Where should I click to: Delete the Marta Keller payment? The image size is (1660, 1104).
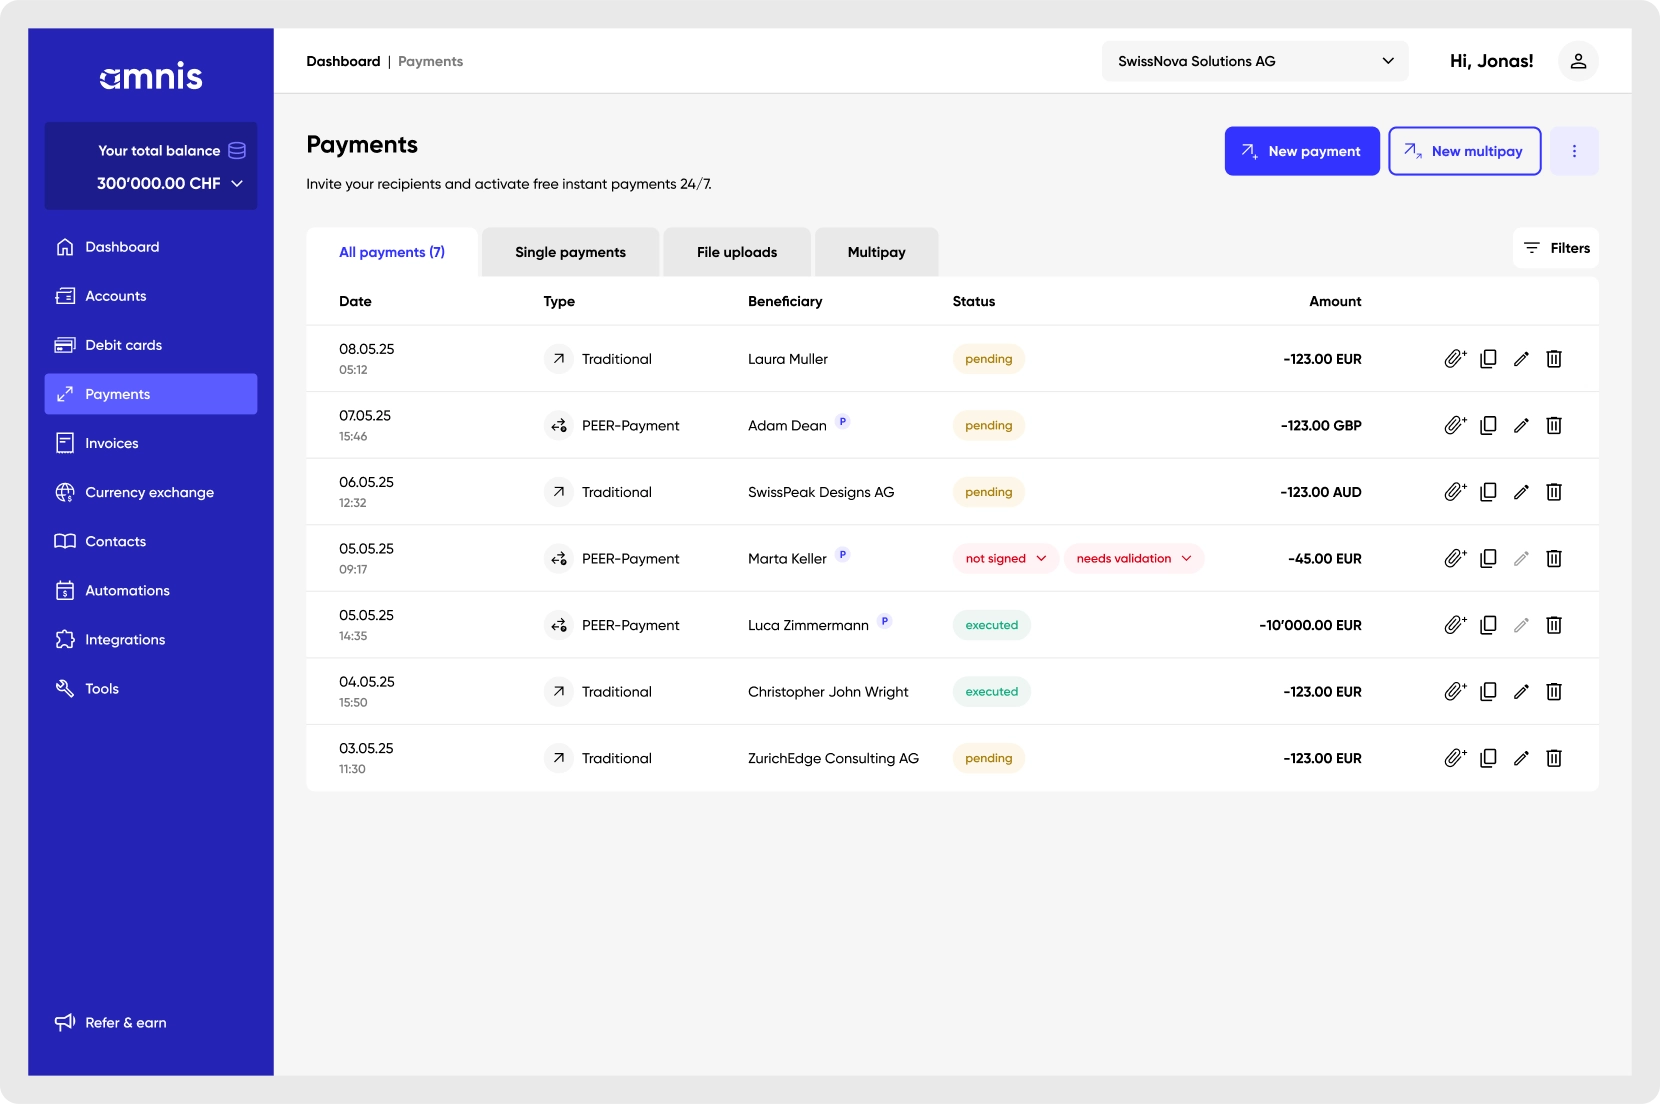tap(1554, 559)
